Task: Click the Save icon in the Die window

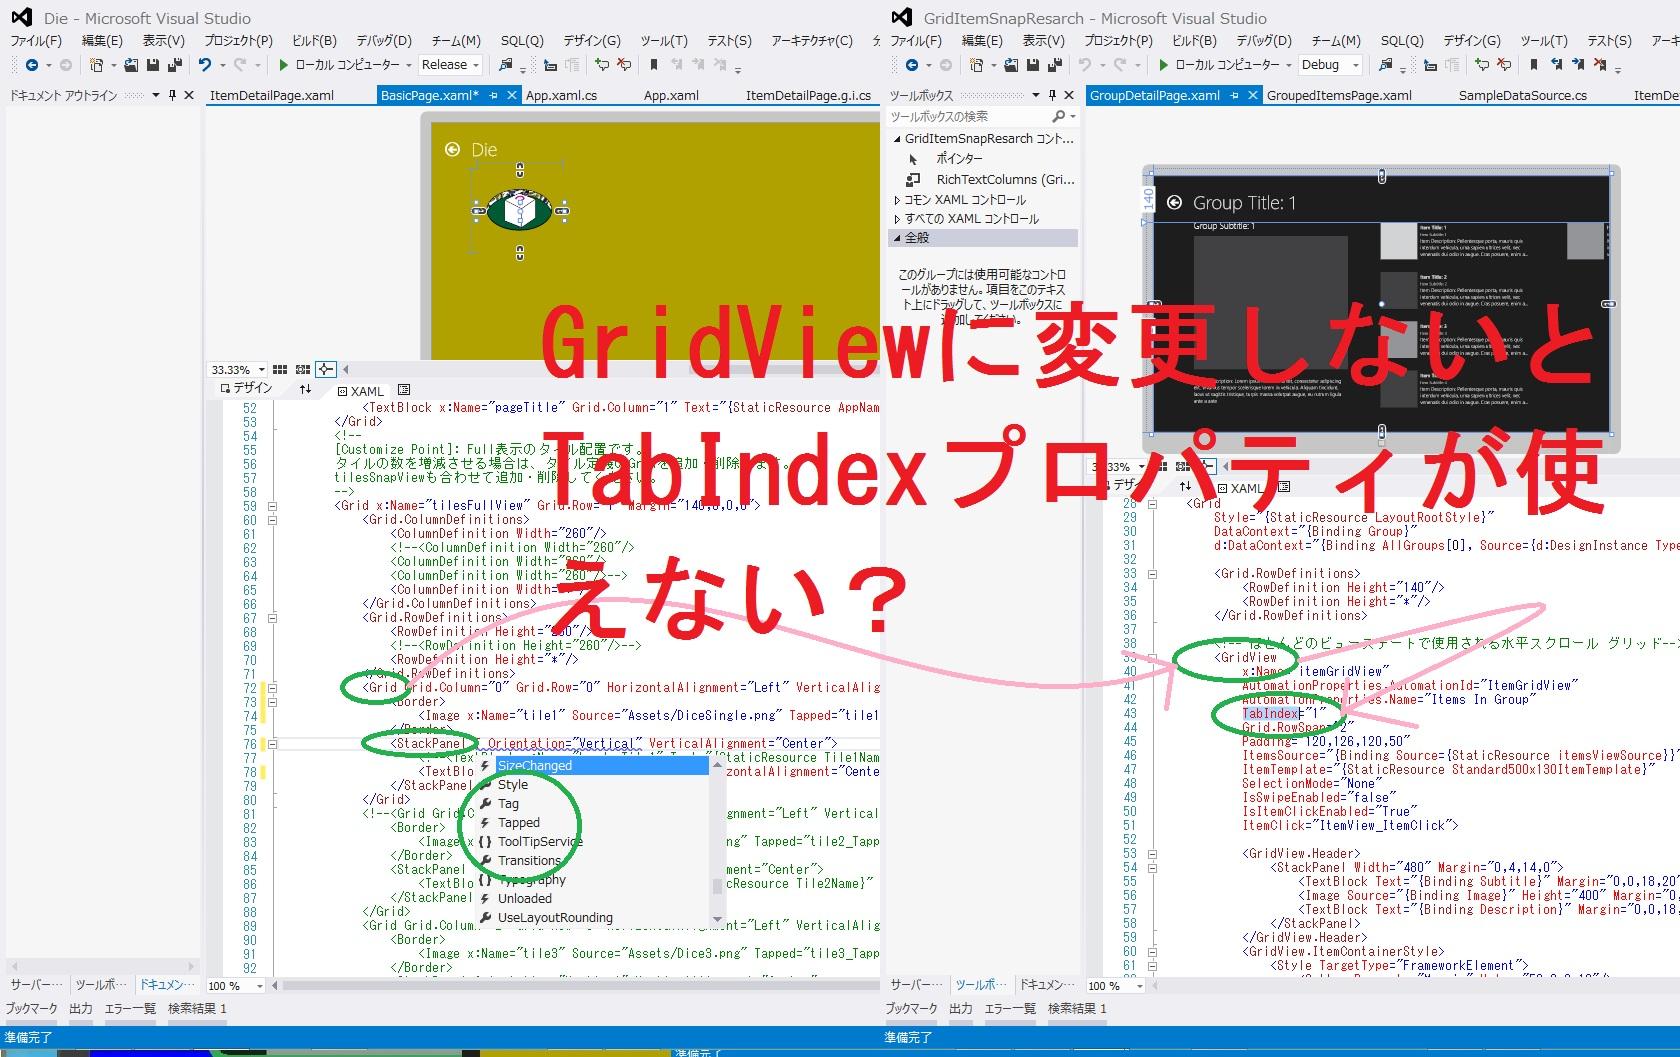Action: click(x=153, y=65)
